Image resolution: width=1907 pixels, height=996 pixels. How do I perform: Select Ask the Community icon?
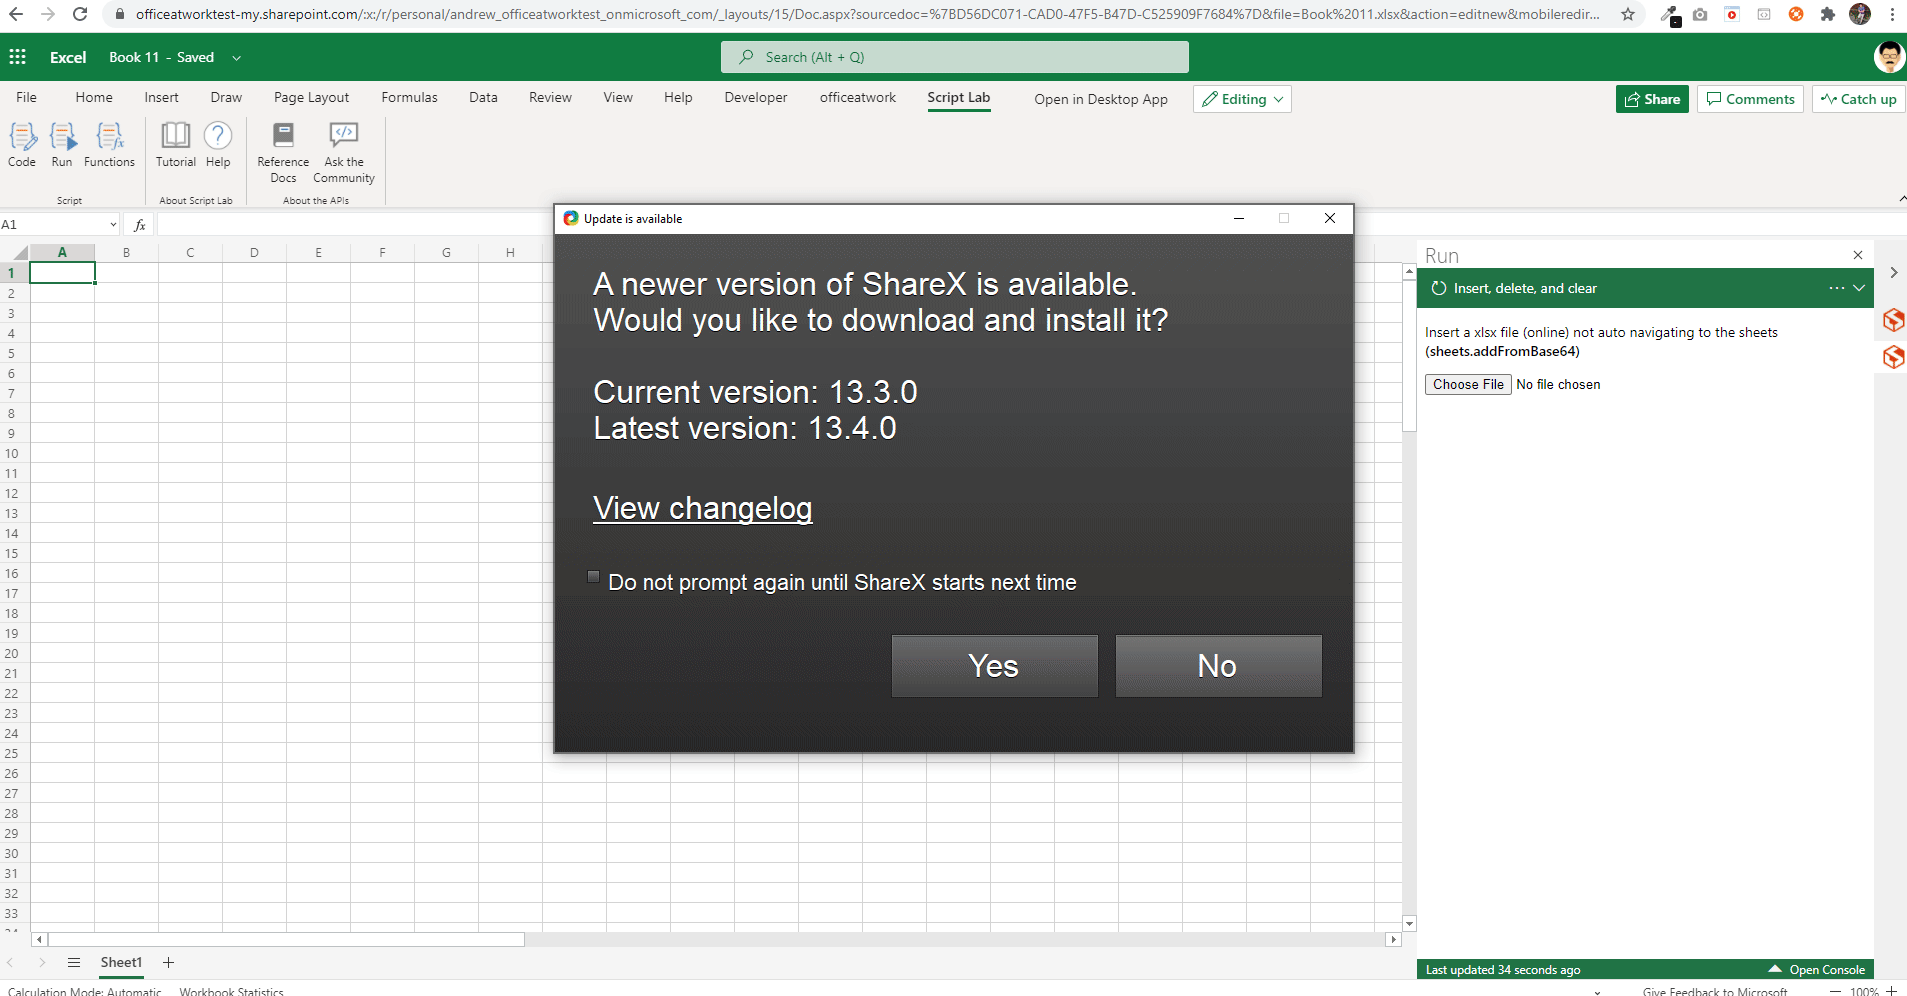pos(343,152)
